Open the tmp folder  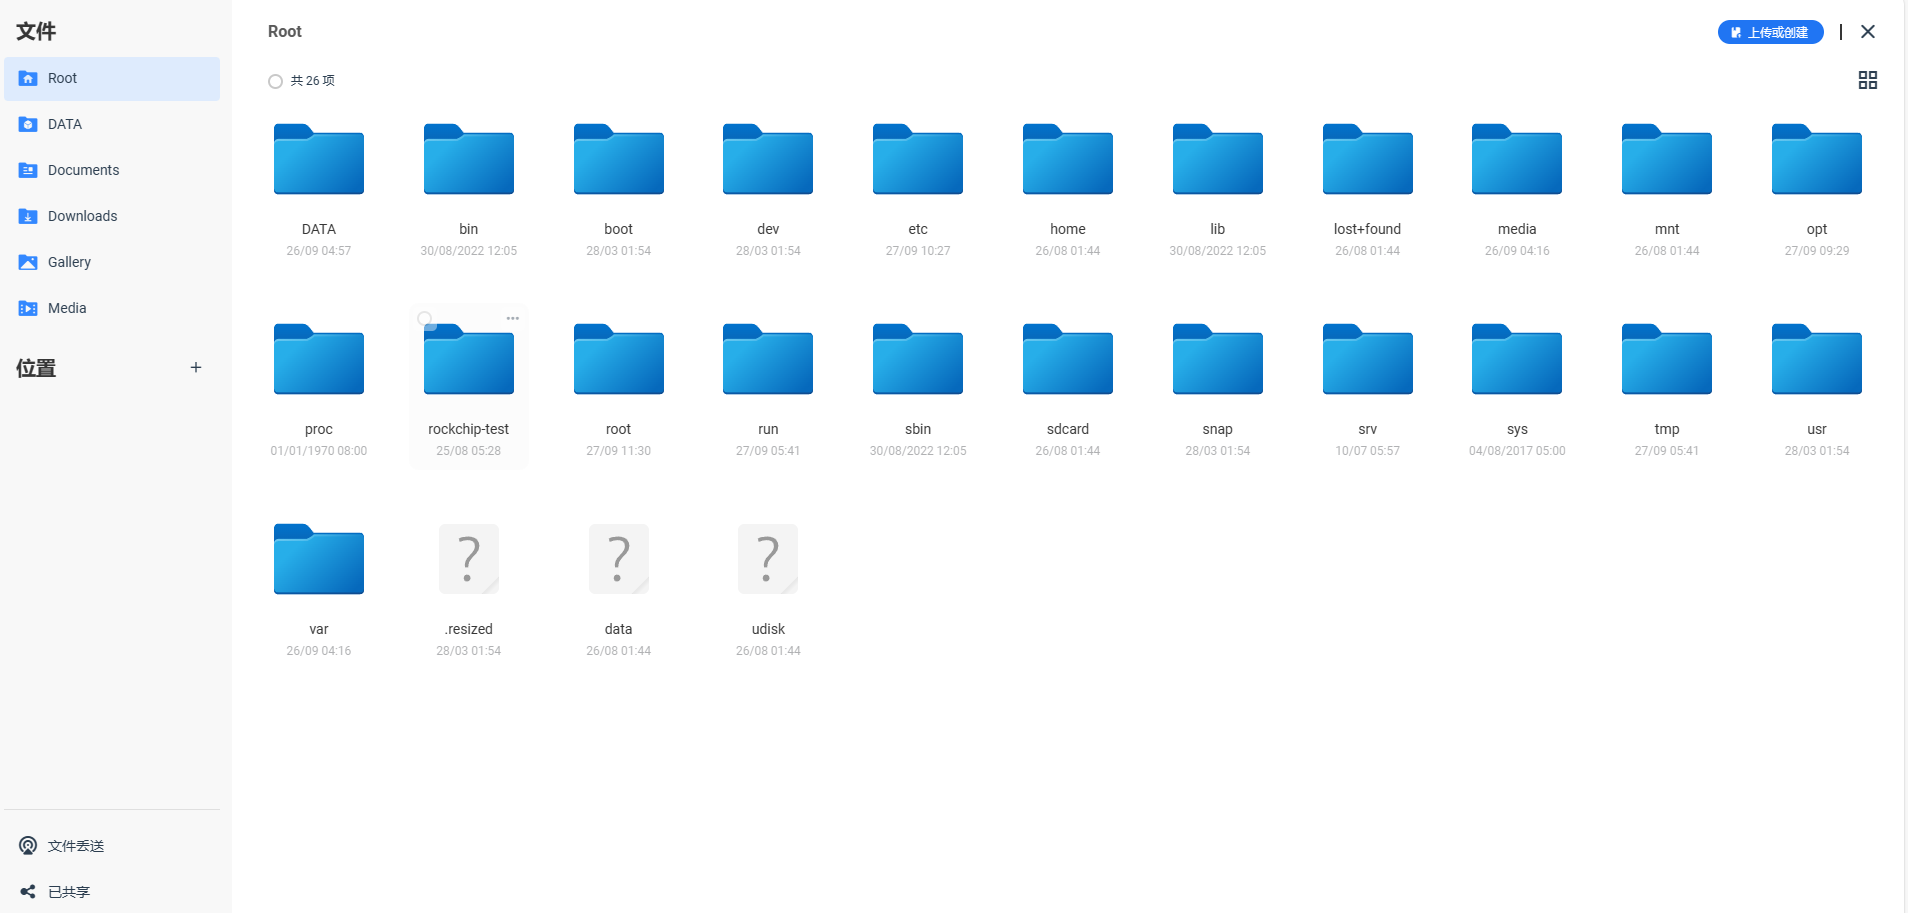pyautogui.click(x=1667, y=359)
